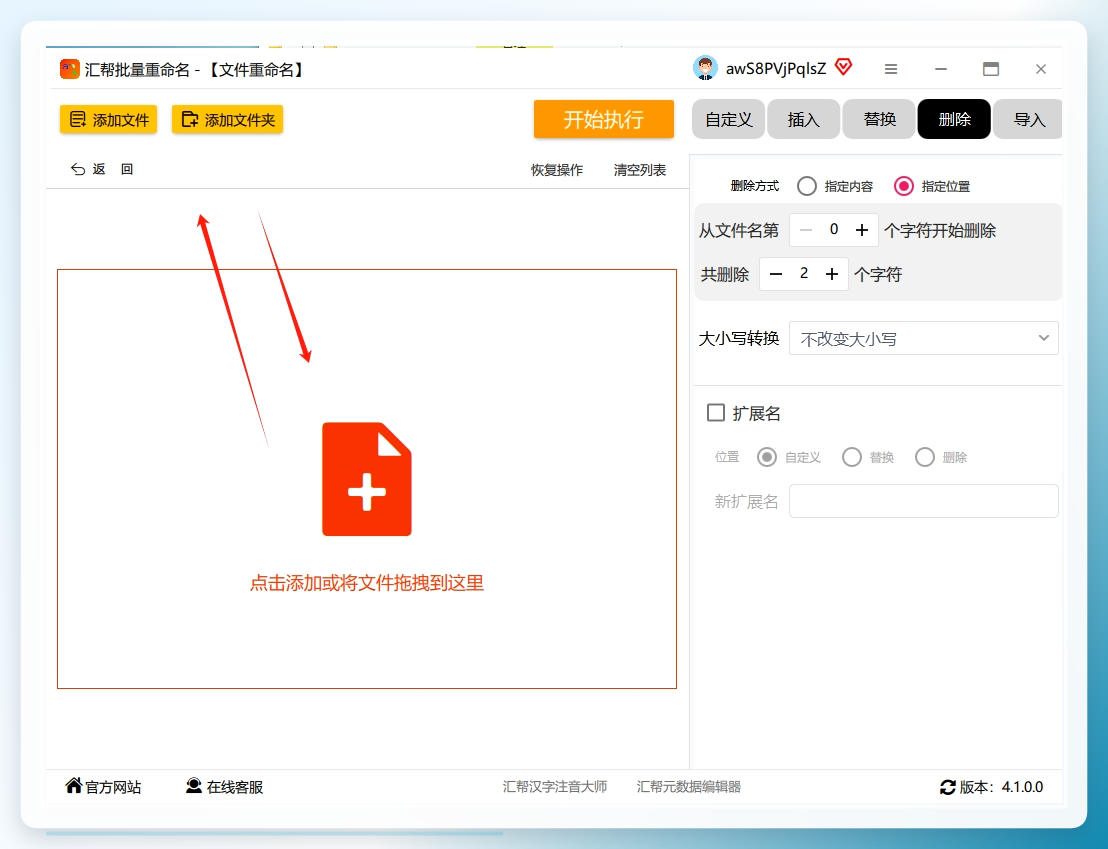
Task: Increase the 共删除 character count
Action: coord(832,274)
